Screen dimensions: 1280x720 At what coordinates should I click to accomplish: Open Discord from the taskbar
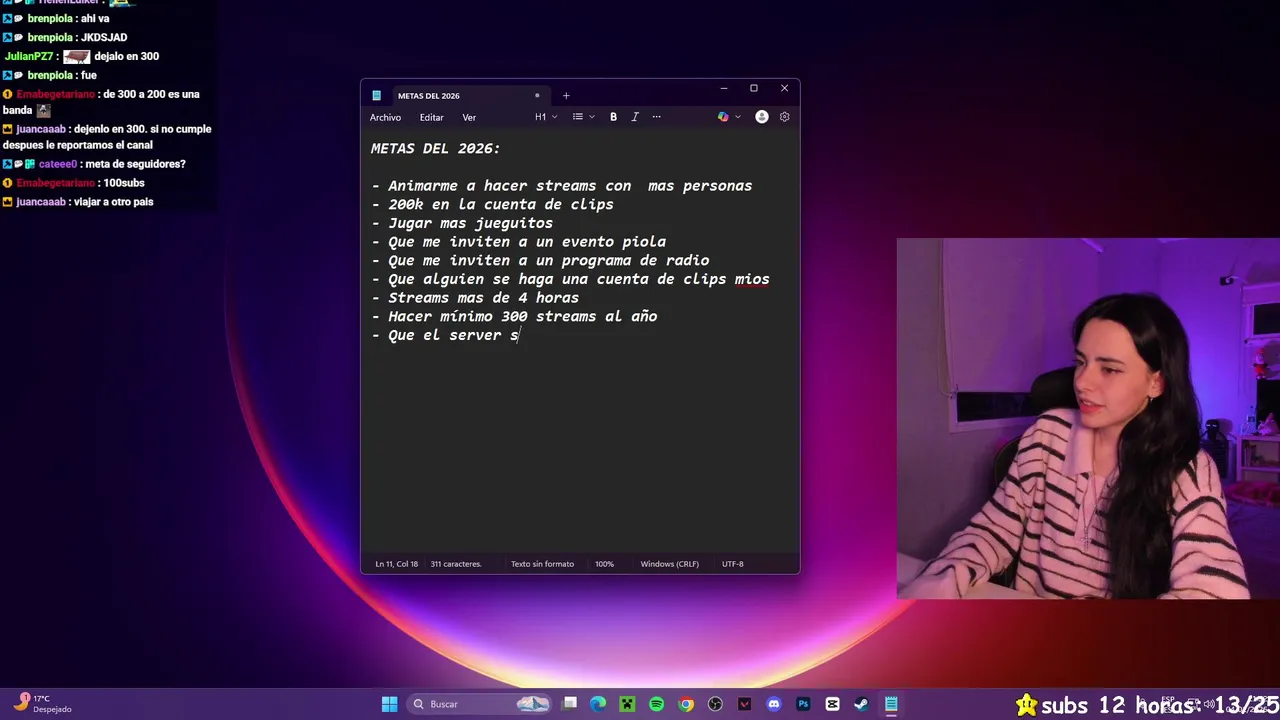(773, 704)
